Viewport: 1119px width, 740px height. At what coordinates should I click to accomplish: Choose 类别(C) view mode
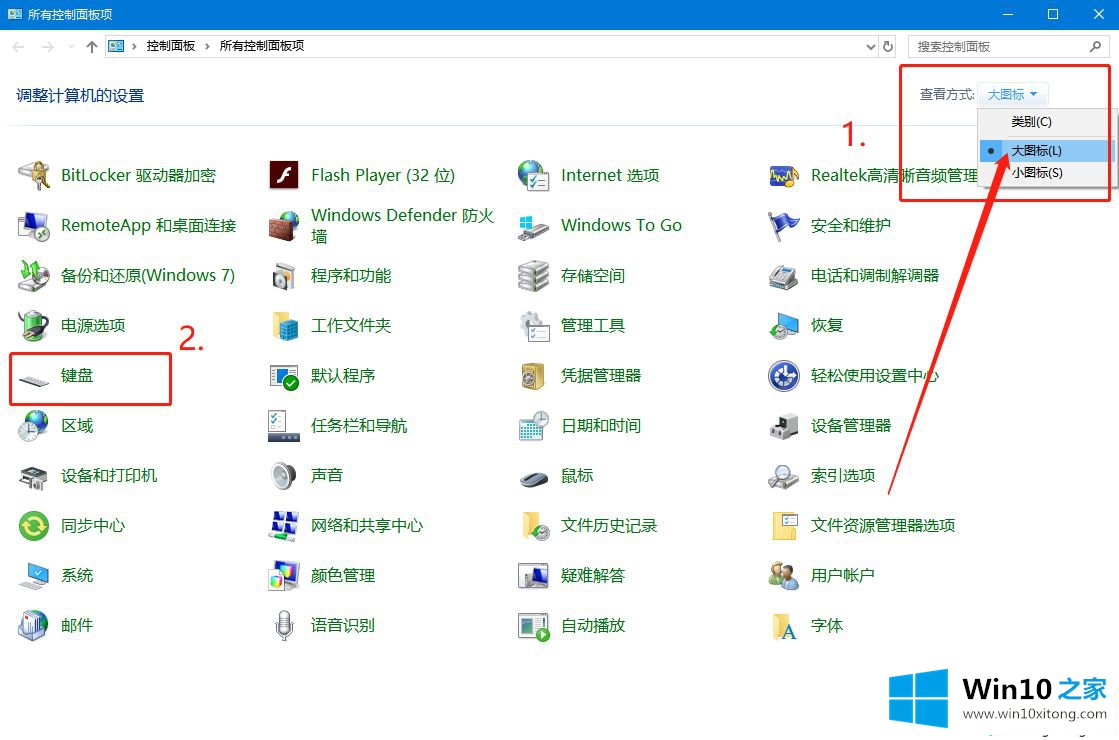click(1047, 121)
